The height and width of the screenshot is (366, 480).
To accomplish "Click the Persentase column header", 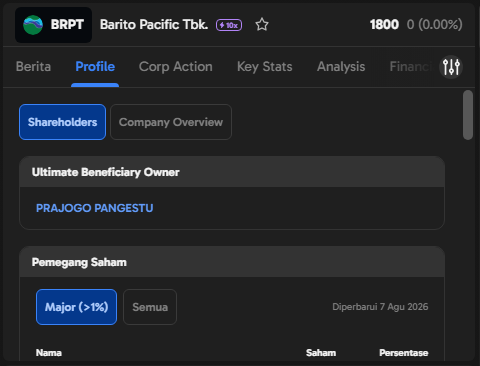I will (404, 353).
